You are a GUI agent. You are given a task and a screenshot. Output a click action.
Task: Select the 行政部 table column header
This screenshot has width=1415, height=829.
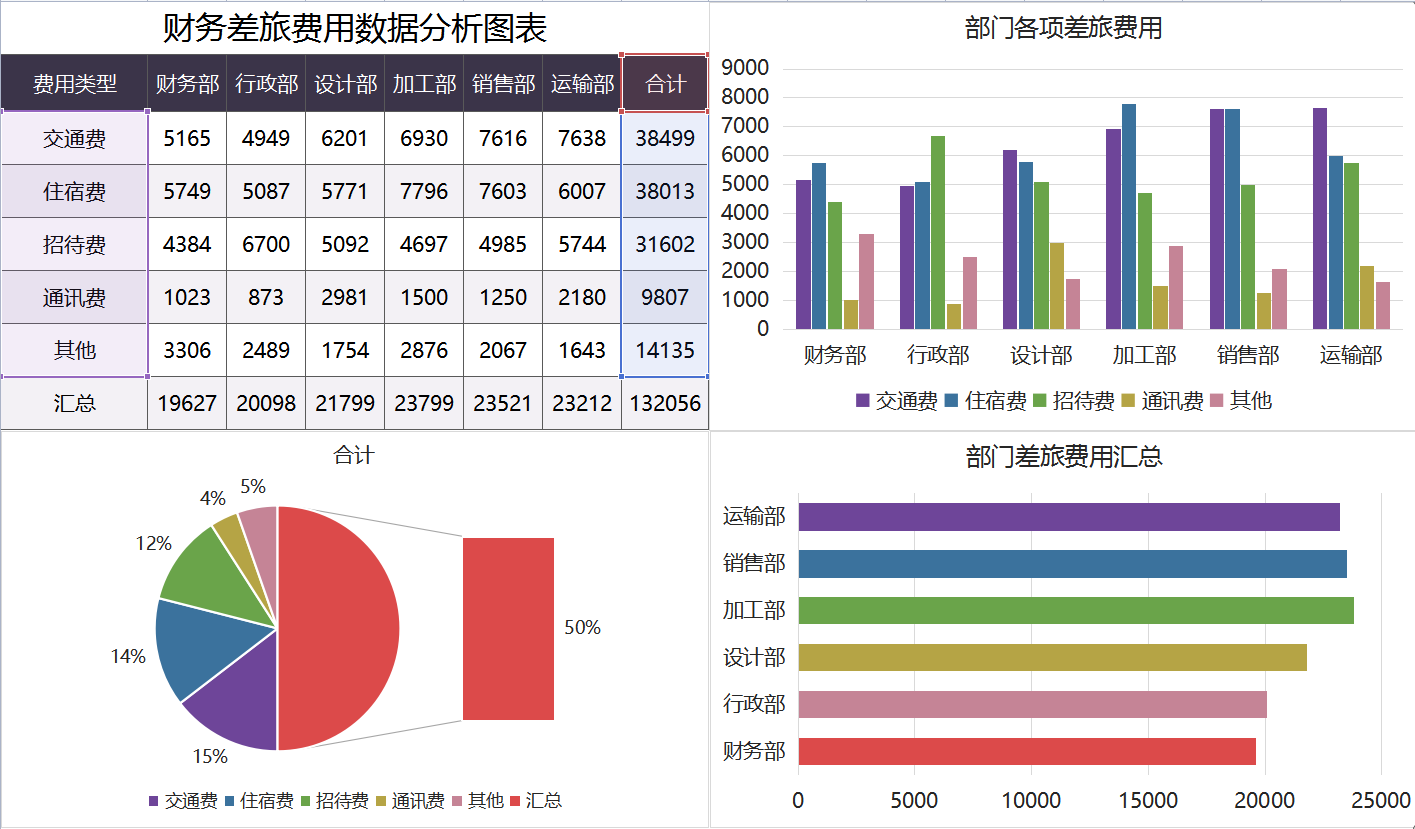click(266, 84)
